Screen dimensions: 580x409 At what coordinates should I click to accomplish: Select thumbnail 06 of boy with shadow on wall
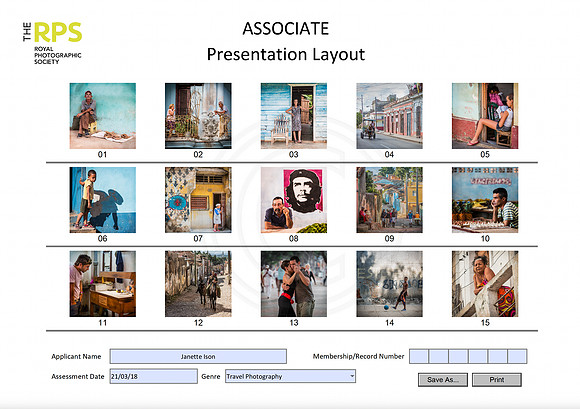(x=102, y=200)
